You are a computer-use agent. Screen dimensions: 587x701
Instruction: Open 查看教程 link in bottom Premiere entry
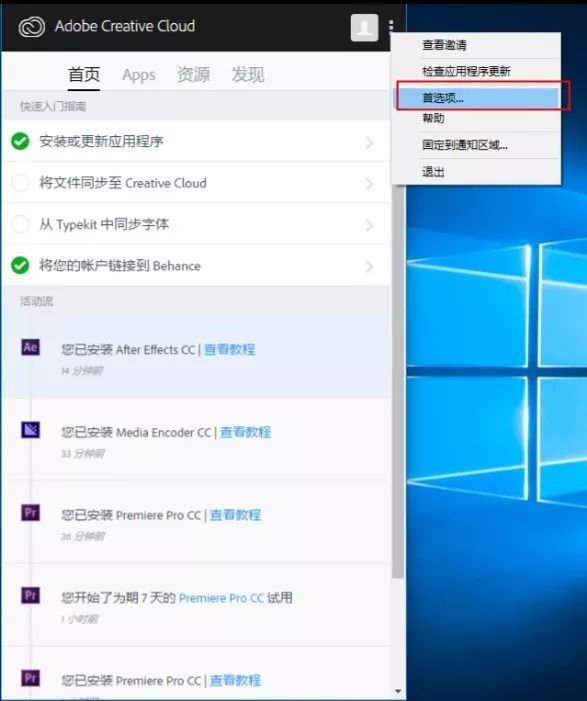(235, 680)
